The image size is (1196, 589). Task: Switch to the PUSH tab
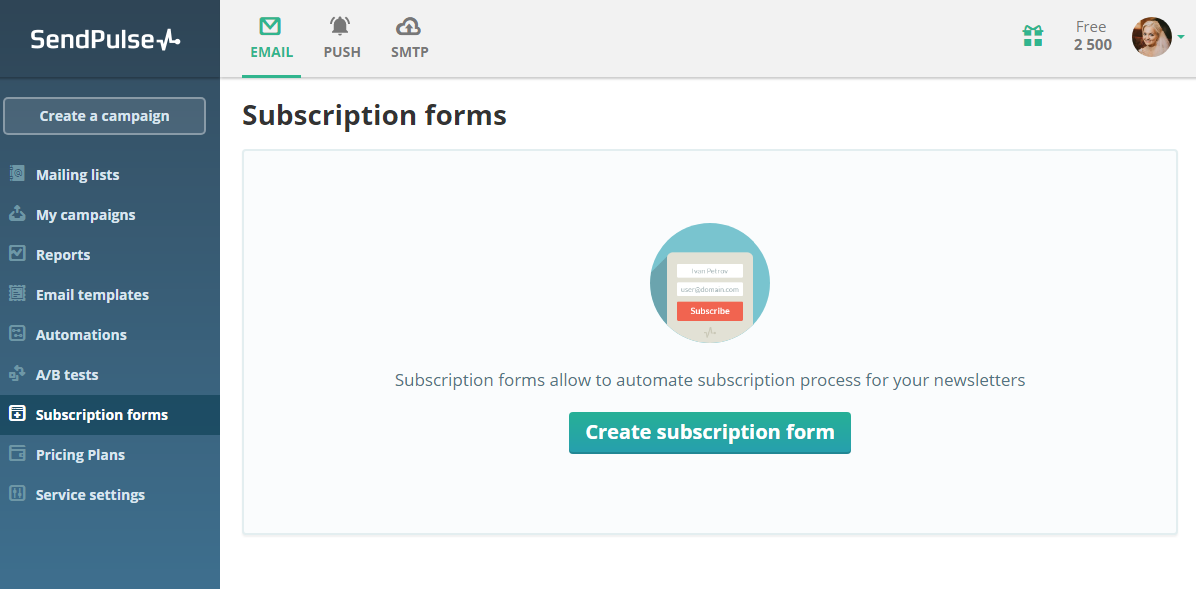[342, 38]
